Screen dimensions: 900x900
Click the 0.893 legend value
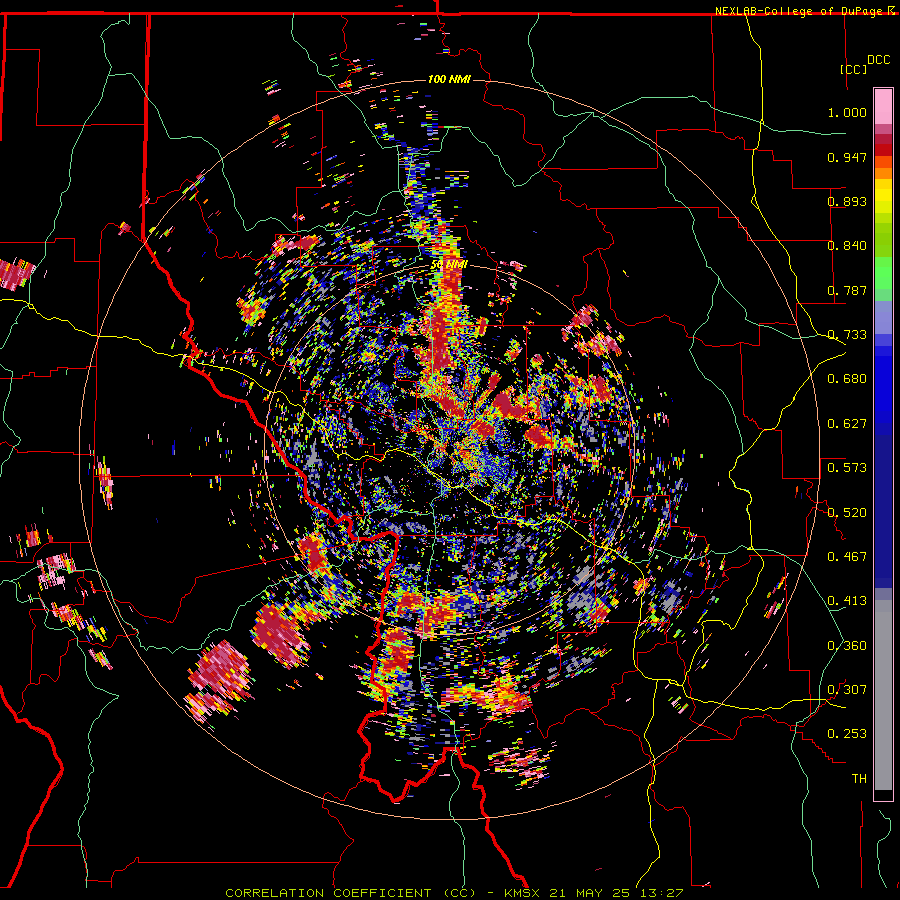[x=847, y=201]
